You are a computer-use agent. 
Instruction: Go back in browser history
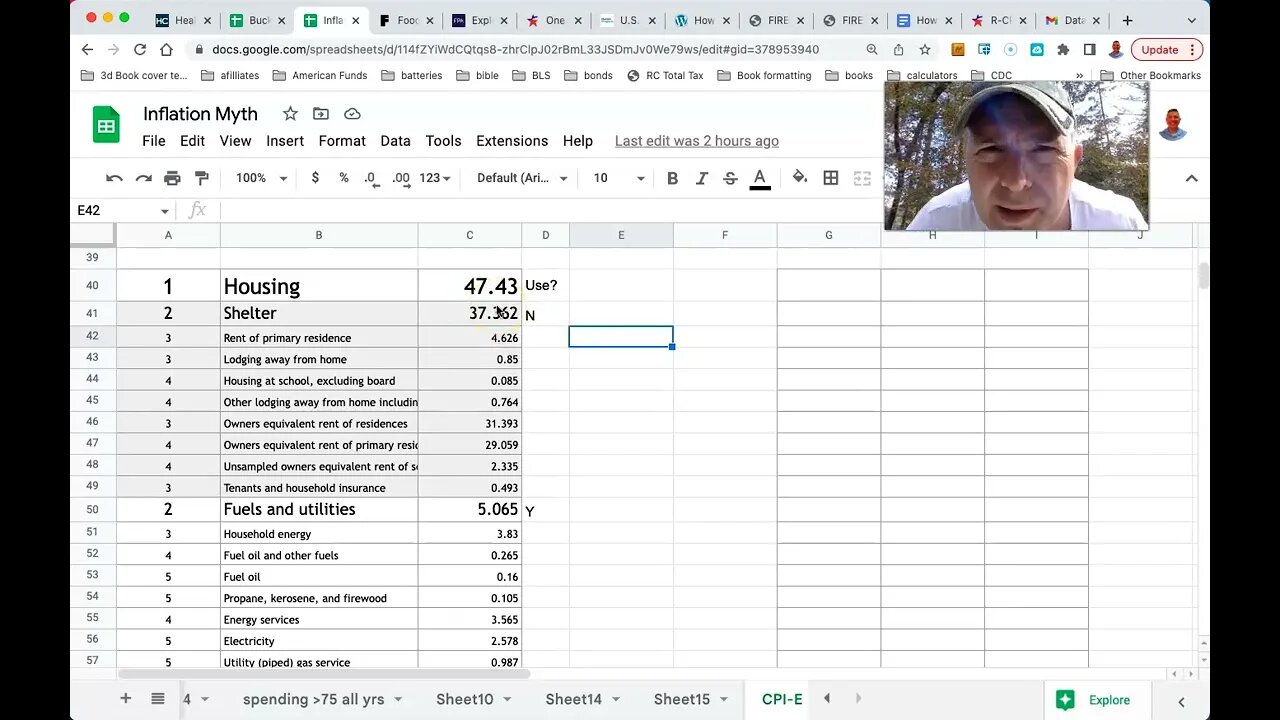pyautogui.click(x=87, y=49)
